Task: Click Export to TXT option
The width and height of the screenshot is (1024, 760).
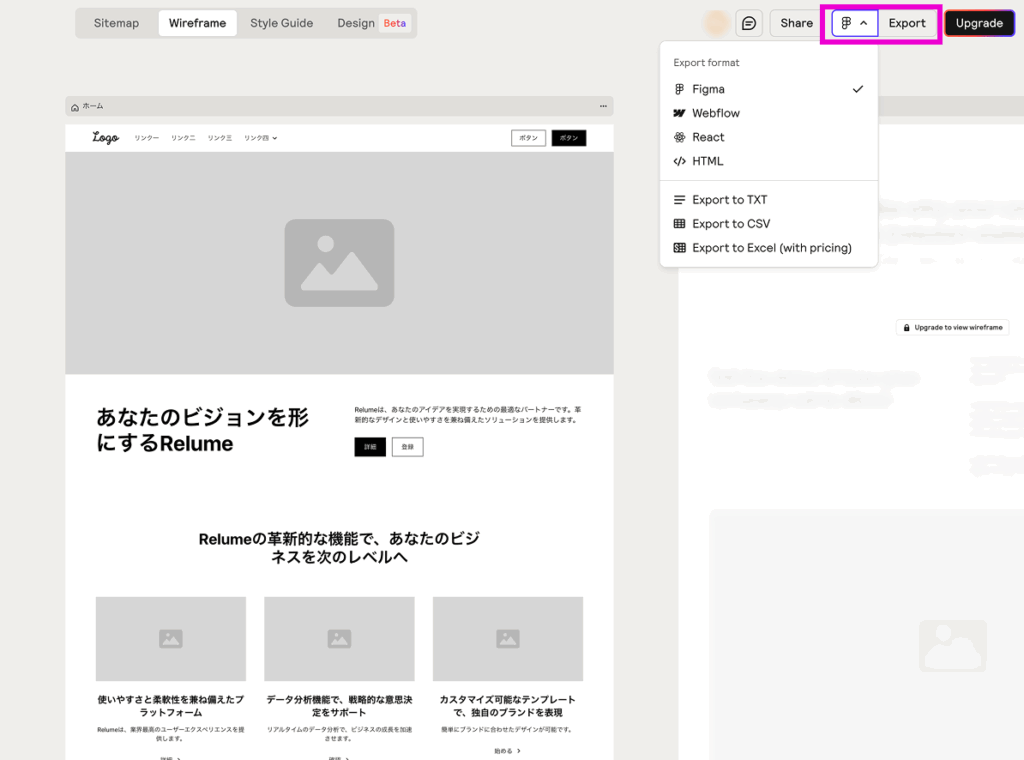Action: pyautogui.click(x=729, y=200)
